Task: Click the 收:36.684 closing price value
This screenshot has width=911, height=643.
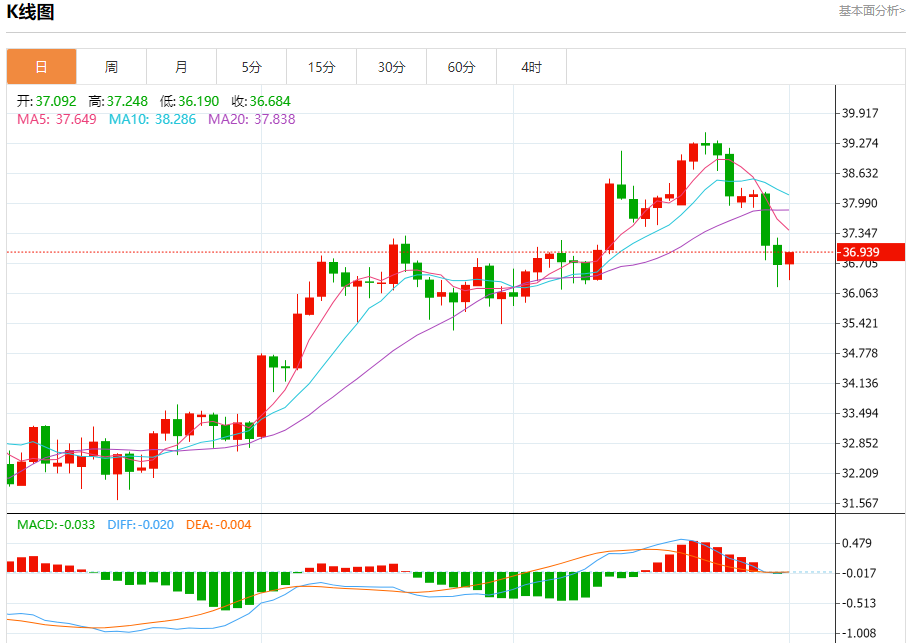Action: [261, 101]
